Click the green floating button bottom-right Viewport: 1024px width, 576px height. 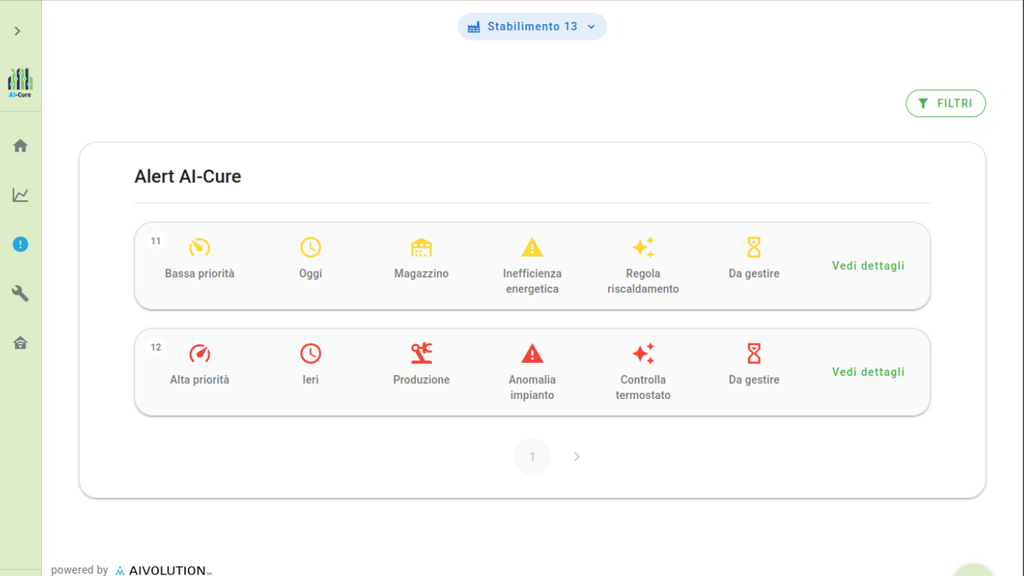[x=972, y=566]
